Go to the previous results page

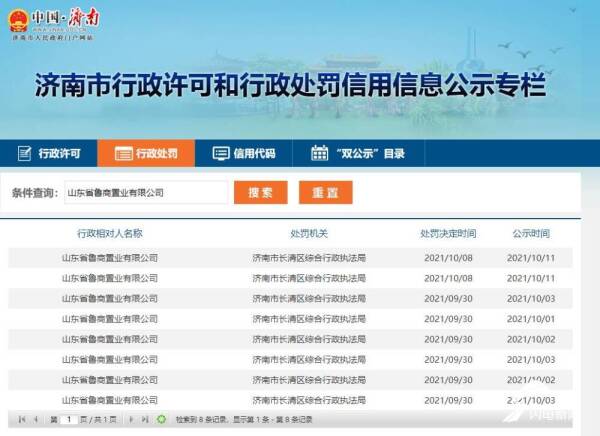click(36, 420)
